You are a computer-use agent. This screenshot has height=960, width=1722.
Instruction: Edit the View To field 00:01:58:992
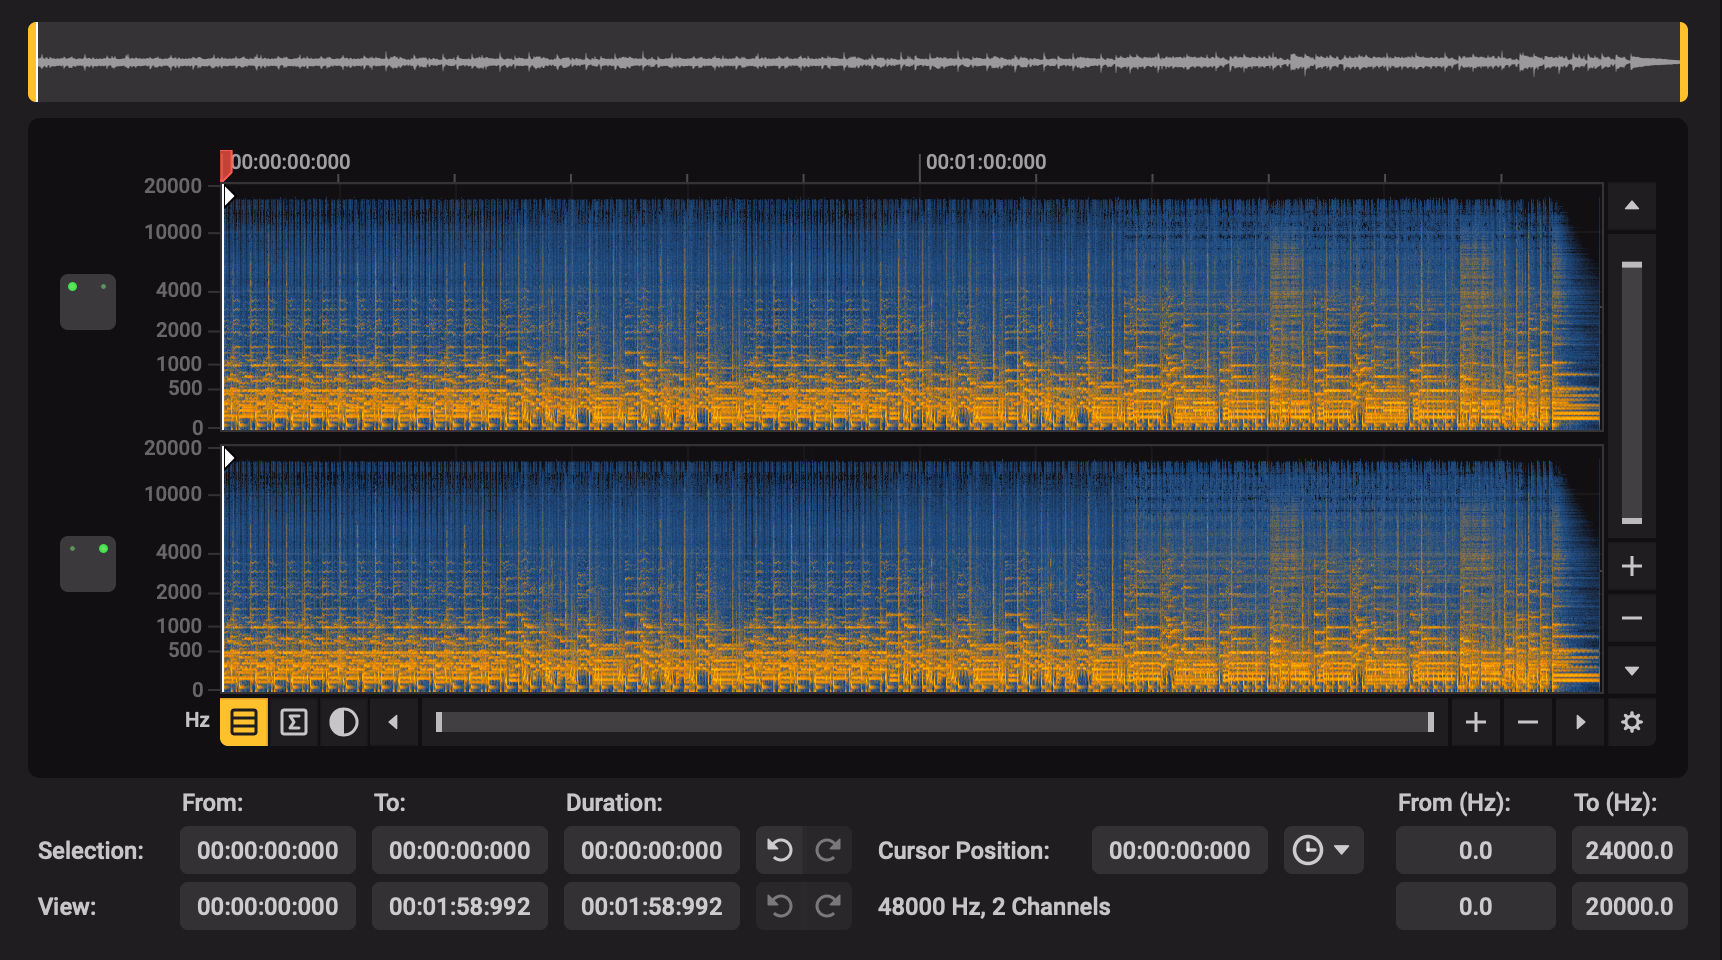[460, 906]
